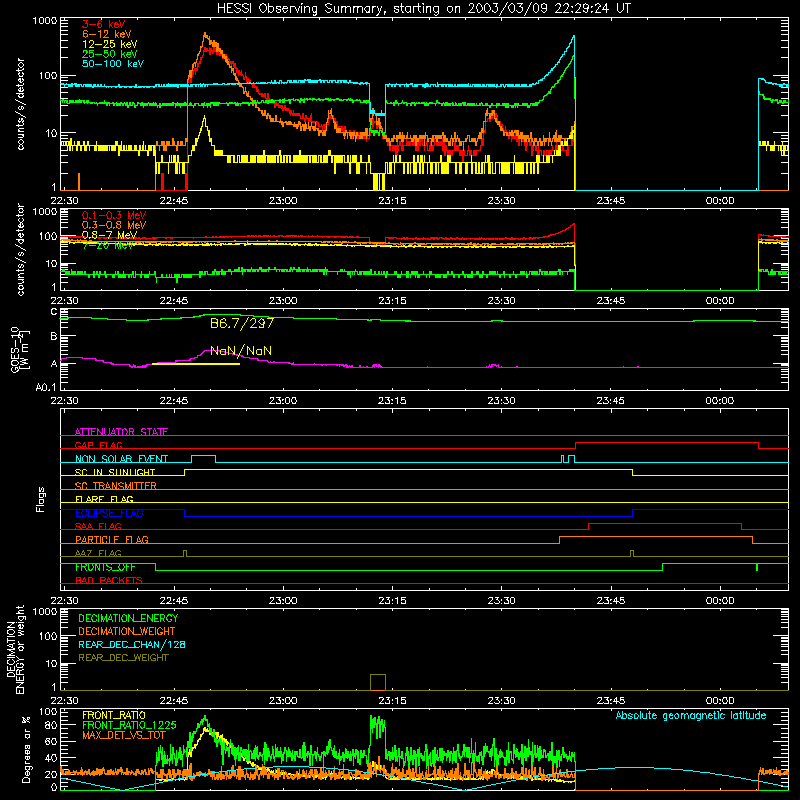Click the A0.1 tick label on GOES axis
The image size is (800, 800).
point(46,387)
